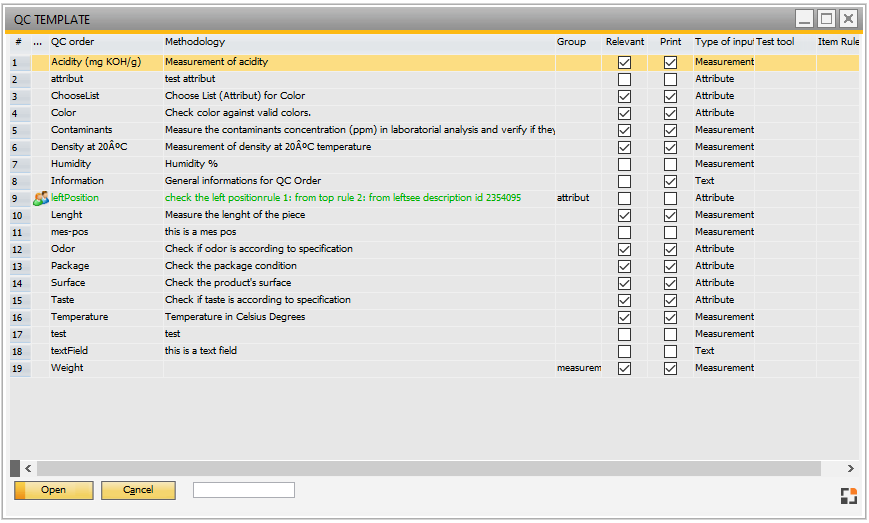
Task: Sort by QC order column header
Action: 72,42
